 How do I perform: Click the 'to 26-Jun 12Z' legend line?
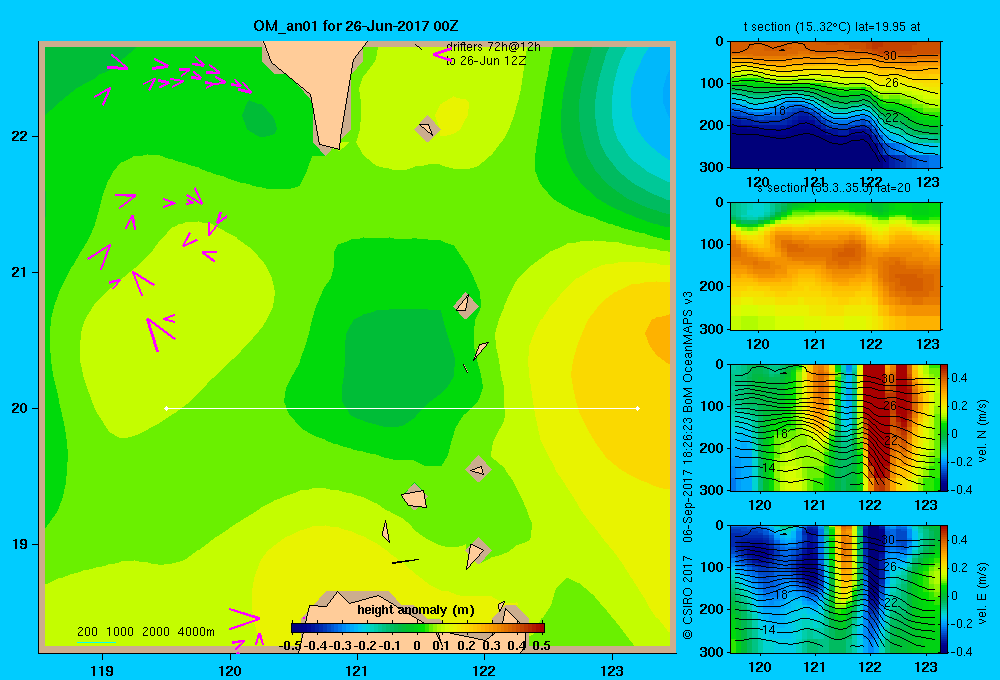(x=486, y=61)
